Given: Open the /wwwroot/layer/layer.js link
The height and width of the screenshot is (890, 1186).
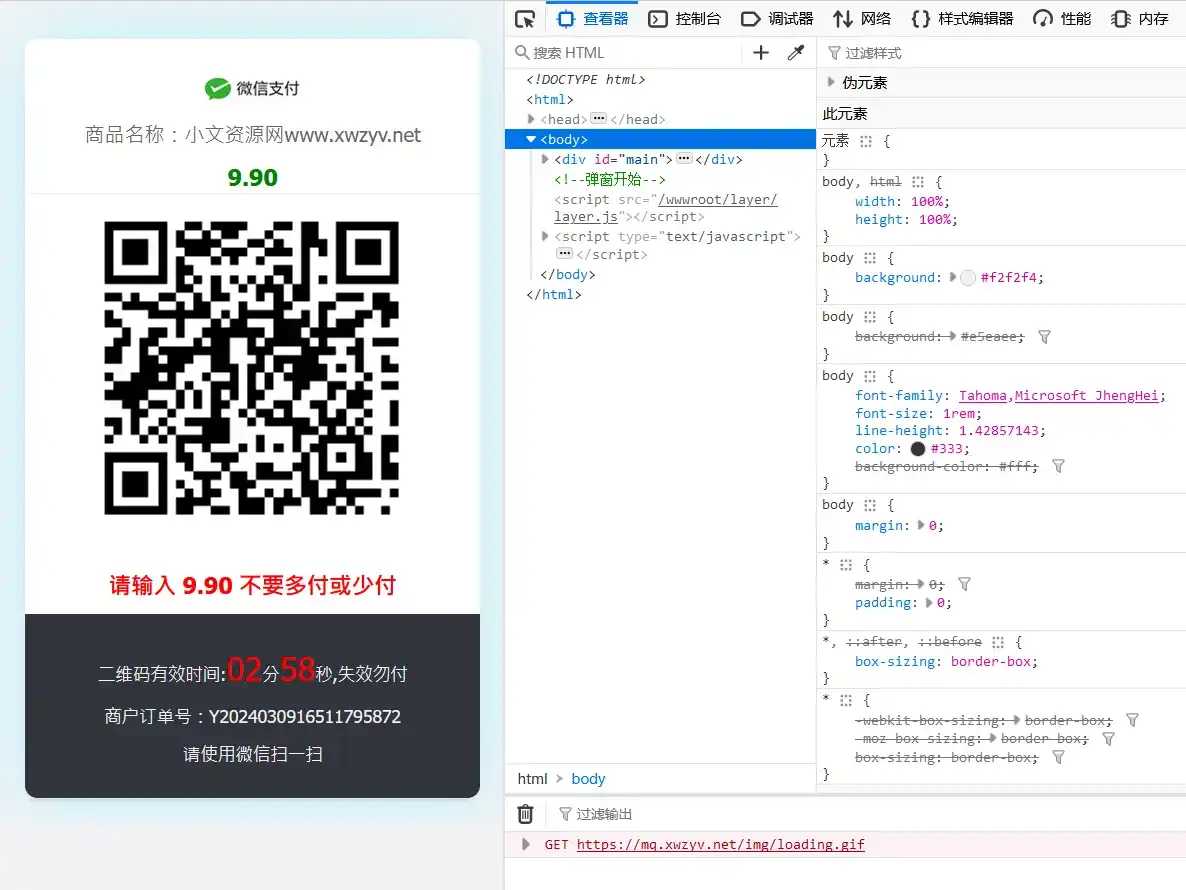Looking at the screenshot, I should point(666,208).
